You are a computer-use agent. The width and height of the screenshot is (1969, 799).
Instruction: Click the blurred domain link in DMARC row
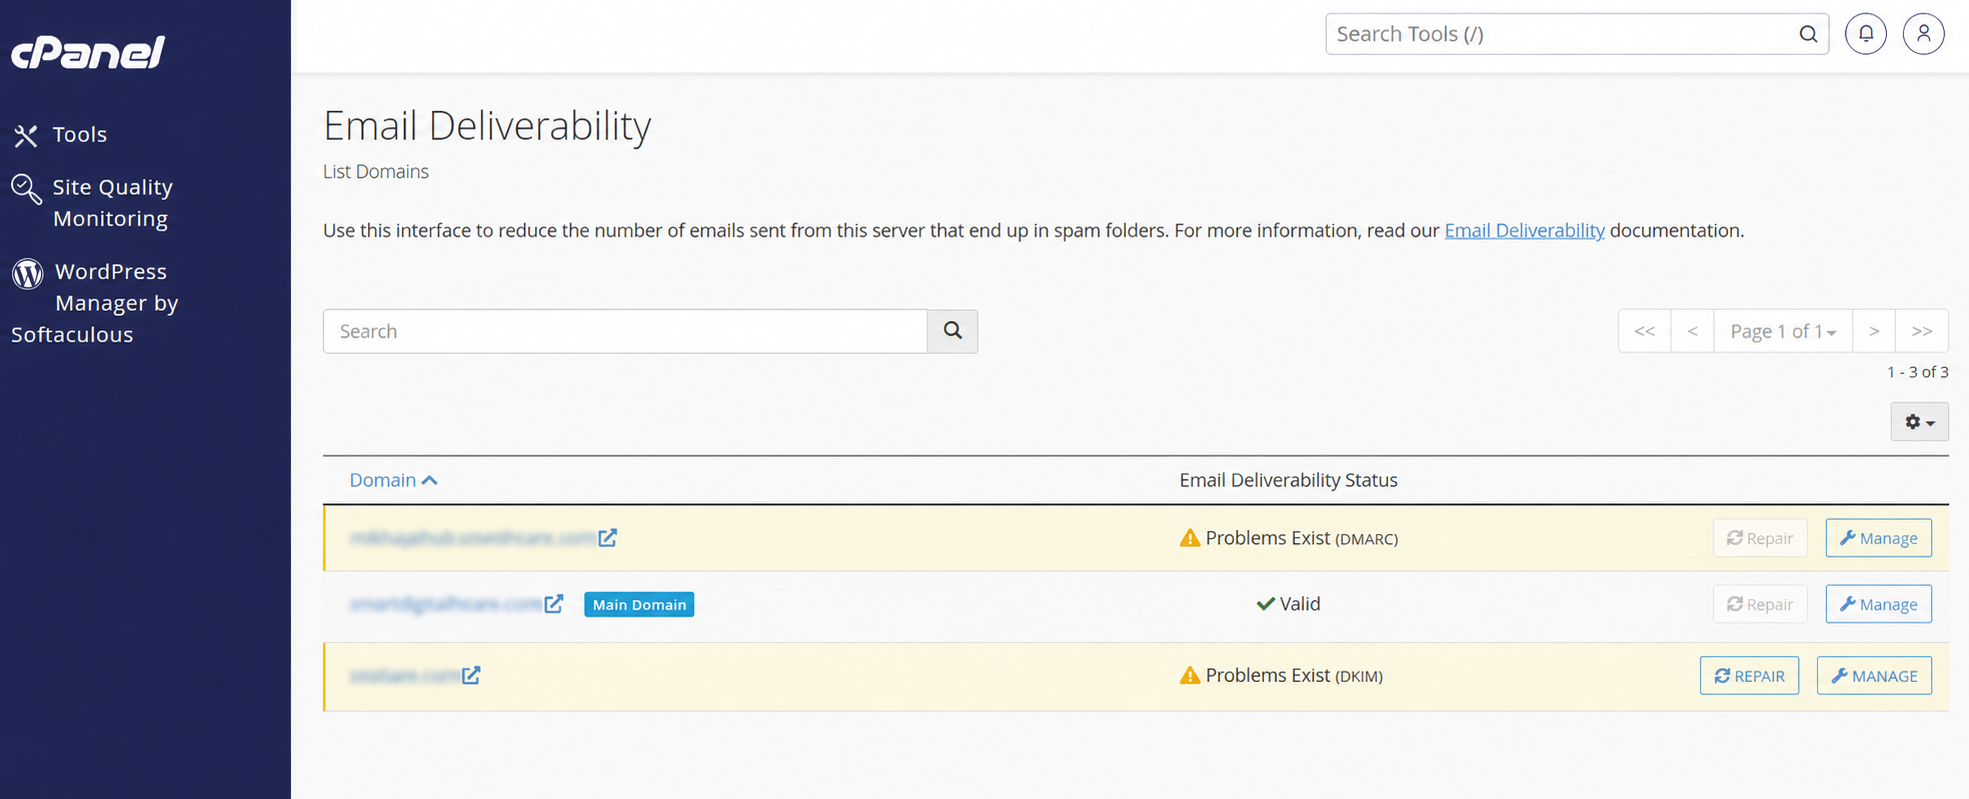[472, 538]
